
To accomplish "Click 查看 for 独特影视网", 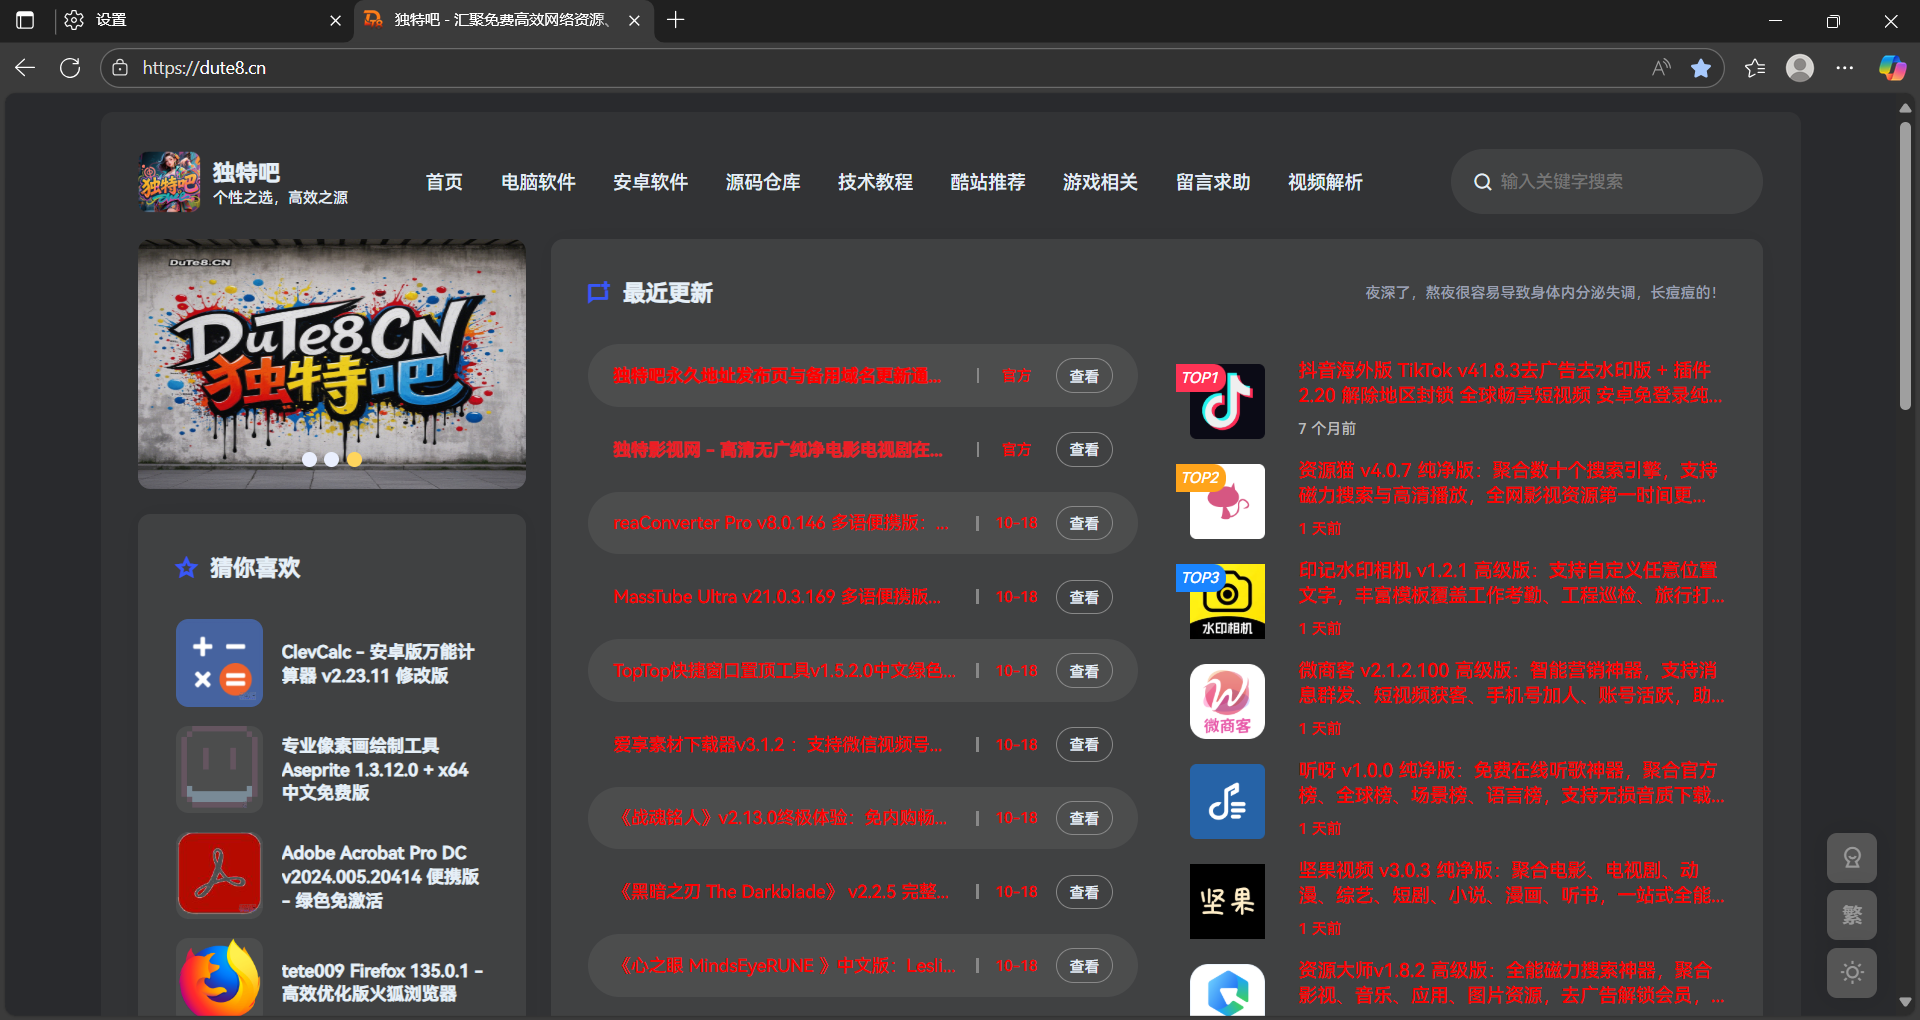I will (1084, 450).
